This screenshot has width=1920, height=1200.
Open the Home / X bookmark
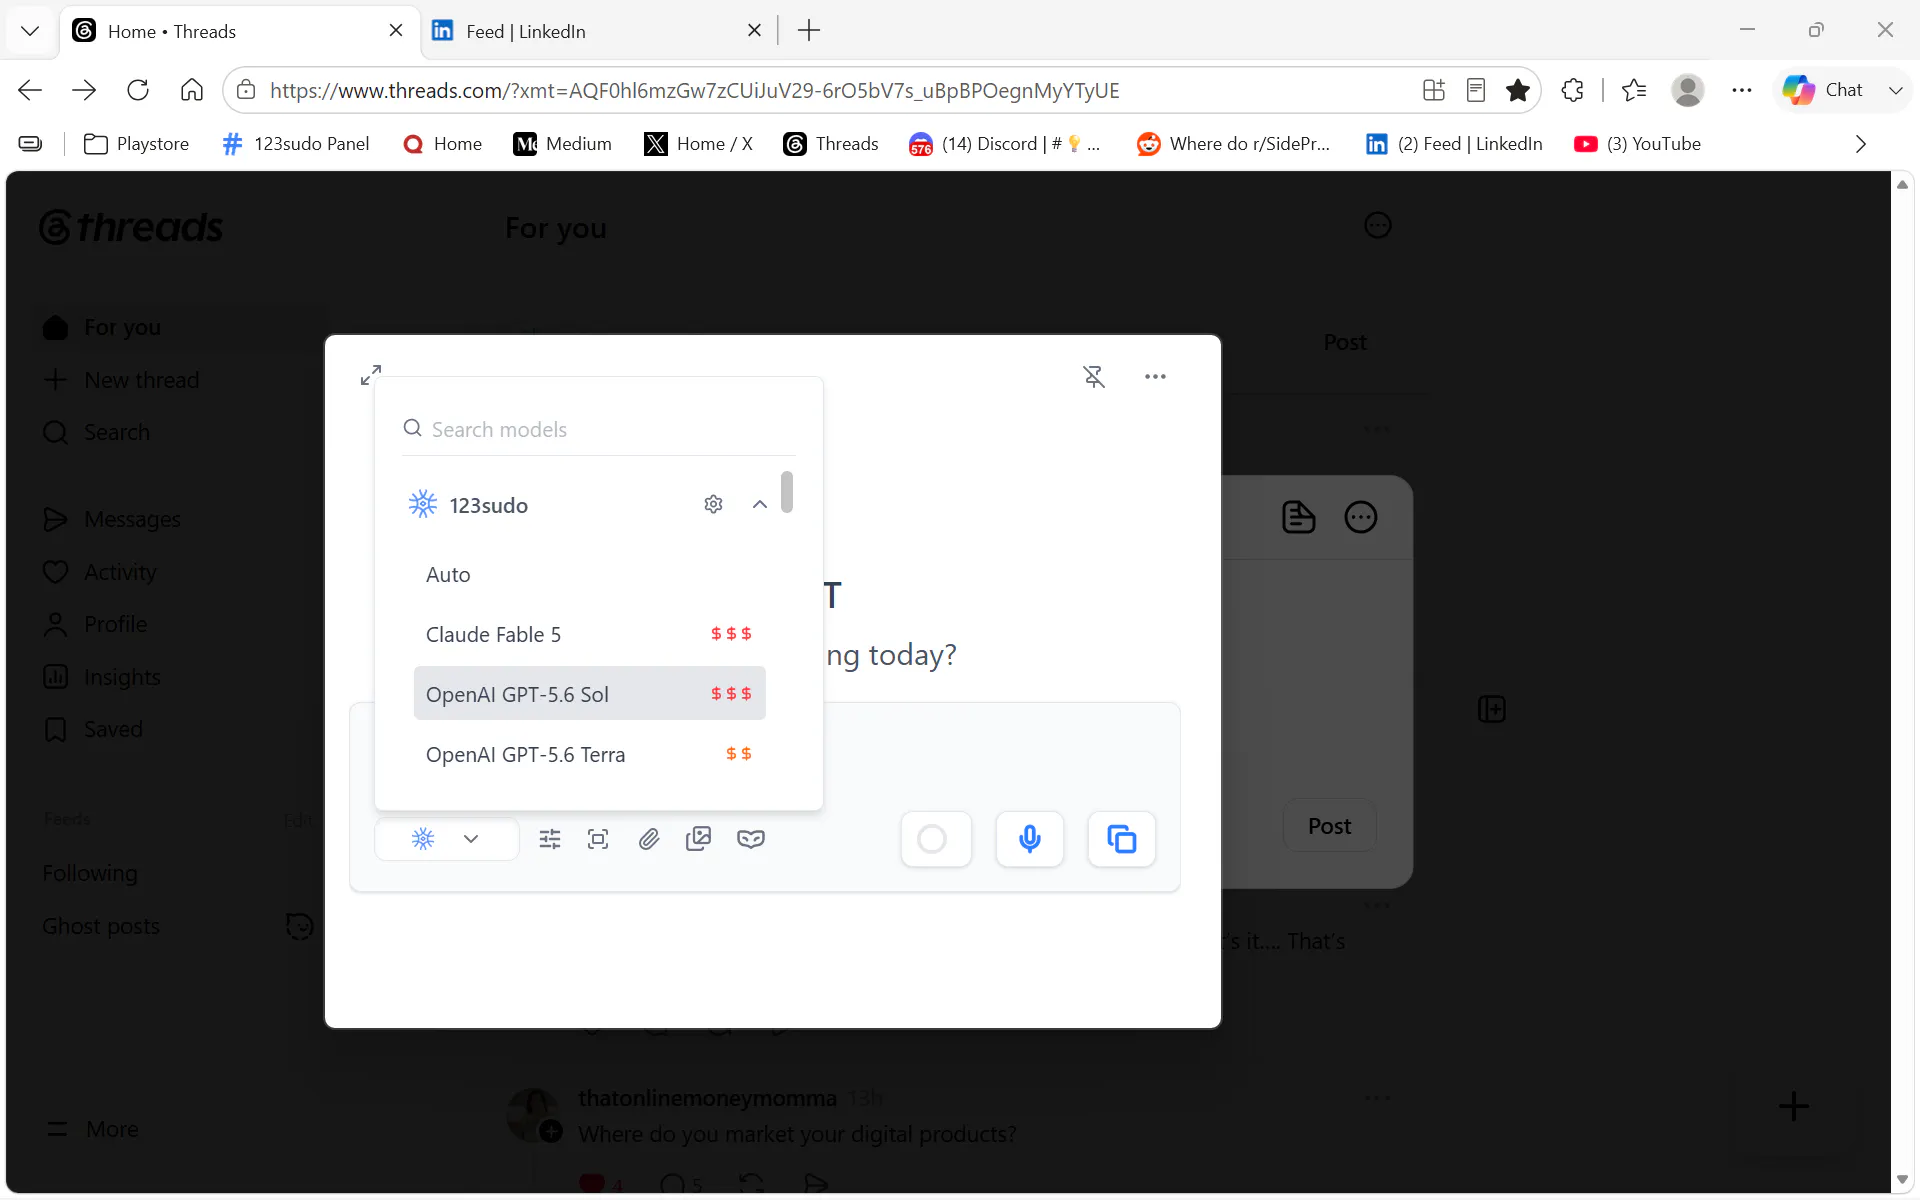(699, 144)
